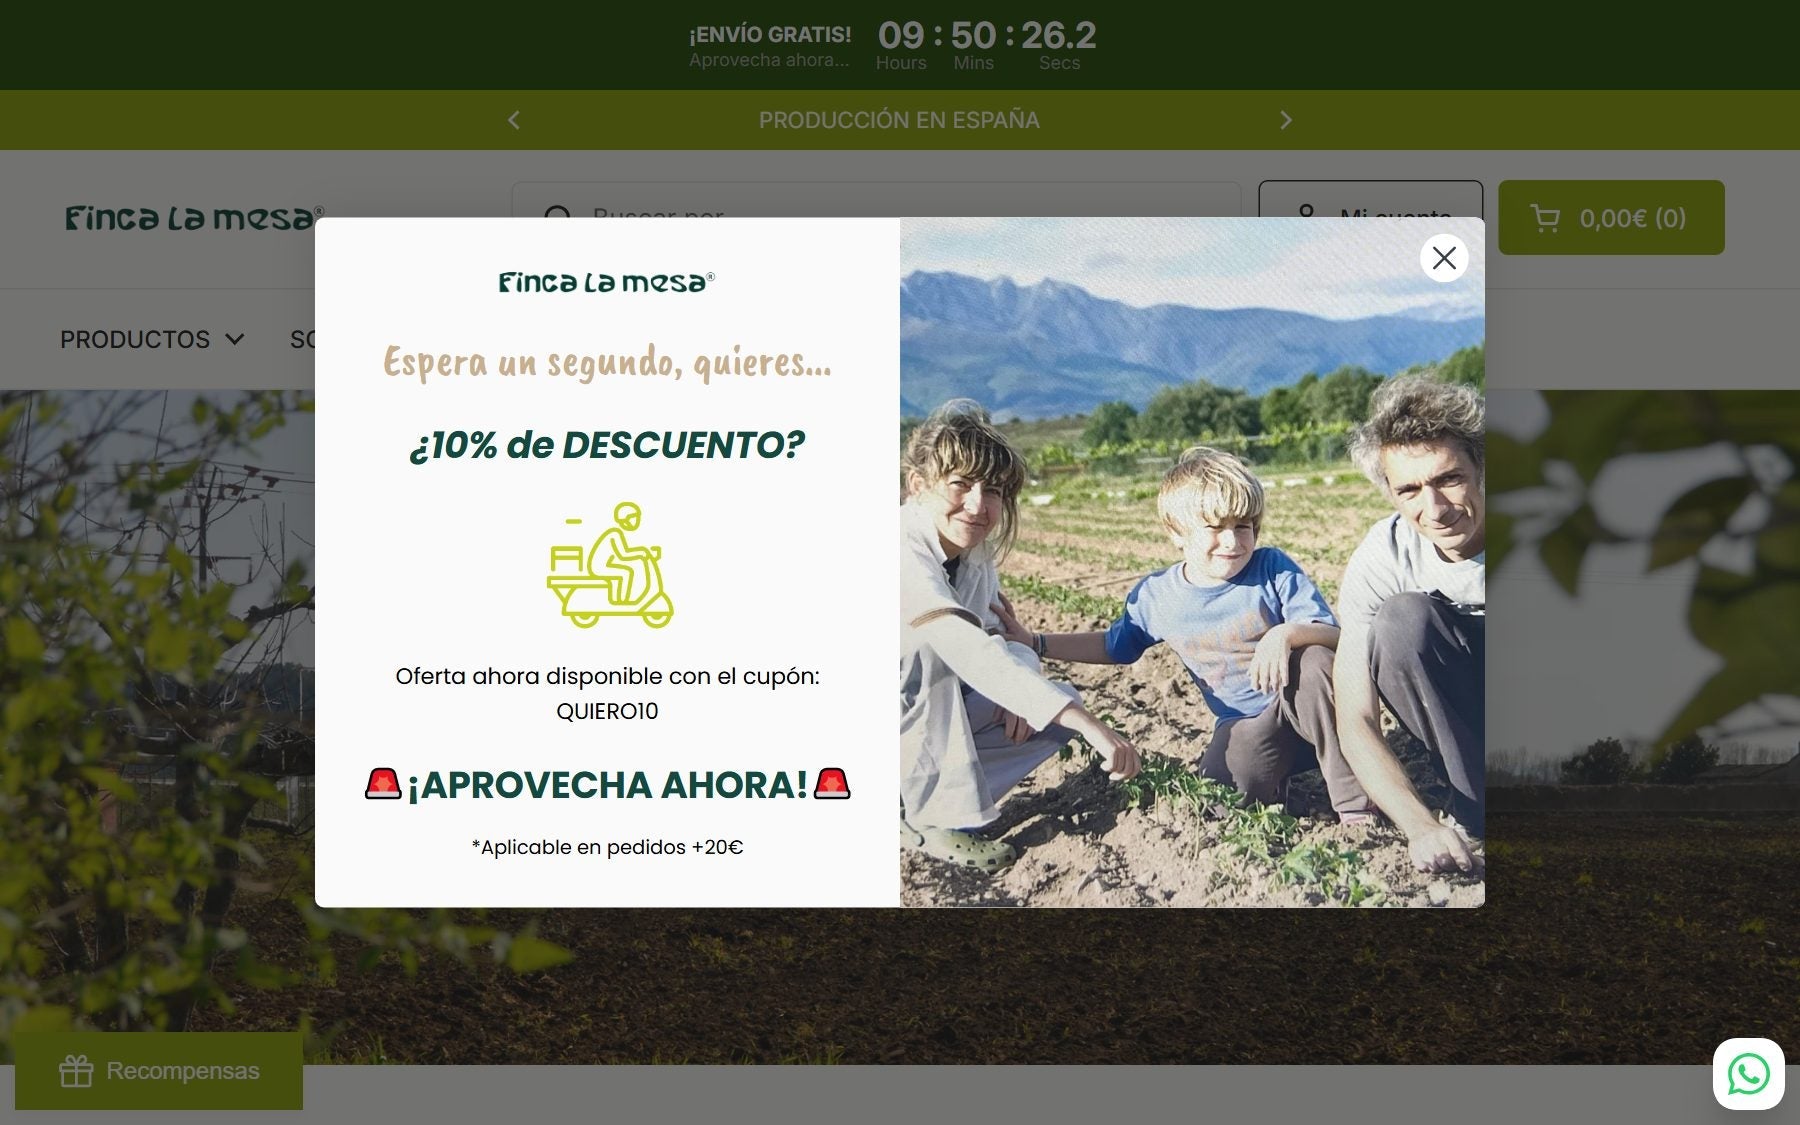Click the Aprovecha ahora... subtitle in top bar
Screen dimensions: 1800x1125
click(x=769, y=60)
